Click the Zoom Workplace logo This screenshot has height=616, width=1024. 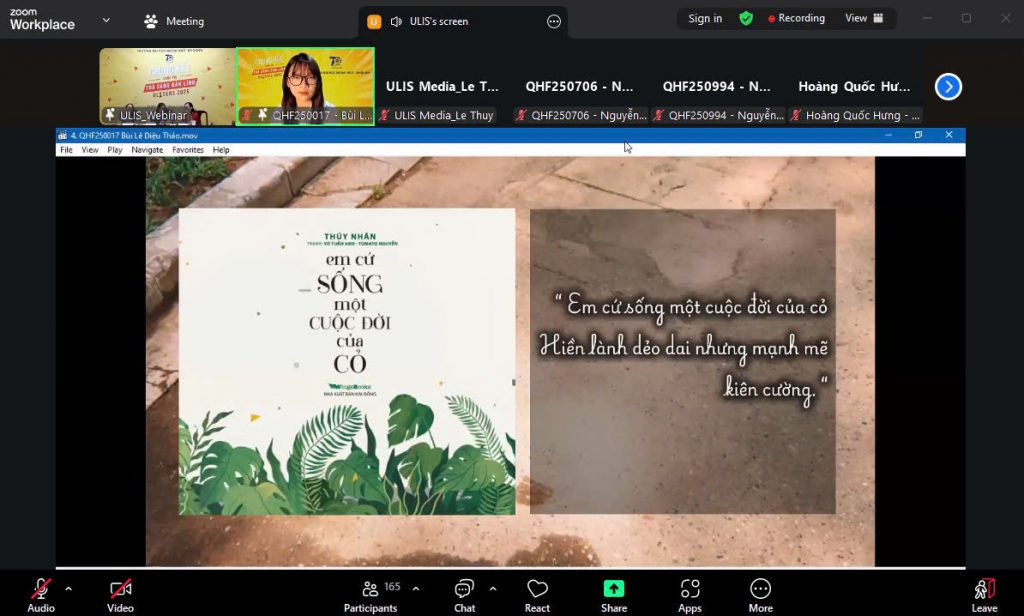click(42, 20)
